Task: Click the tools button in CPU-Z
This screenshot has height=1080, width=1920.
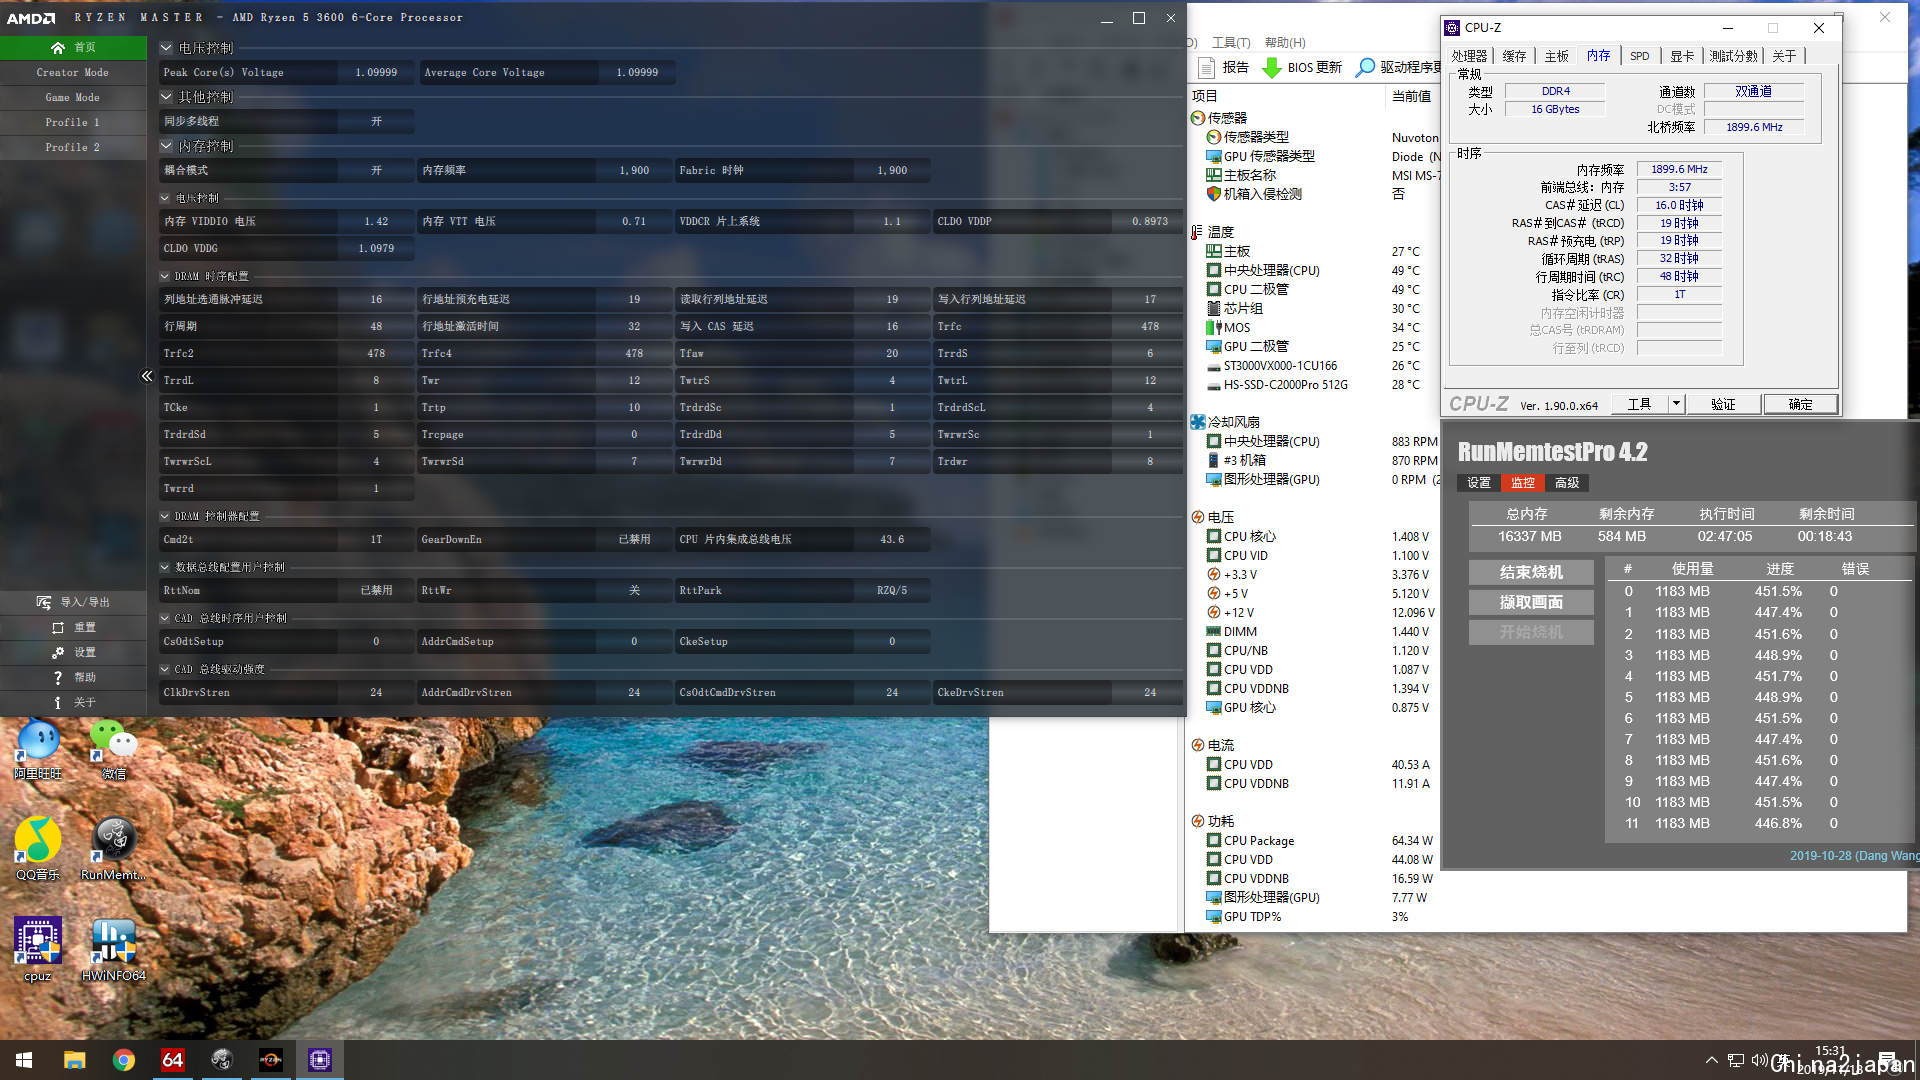Action: tap(1639, 404)
